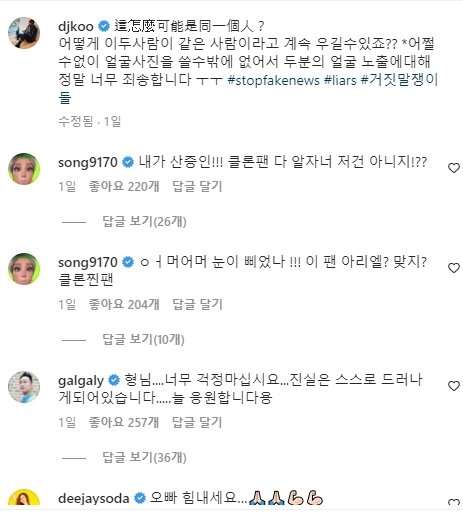Open the #거짓말쟁이들 hashtag
The width and height of the screenshot is (463, 516).
[x=248, y=89]
